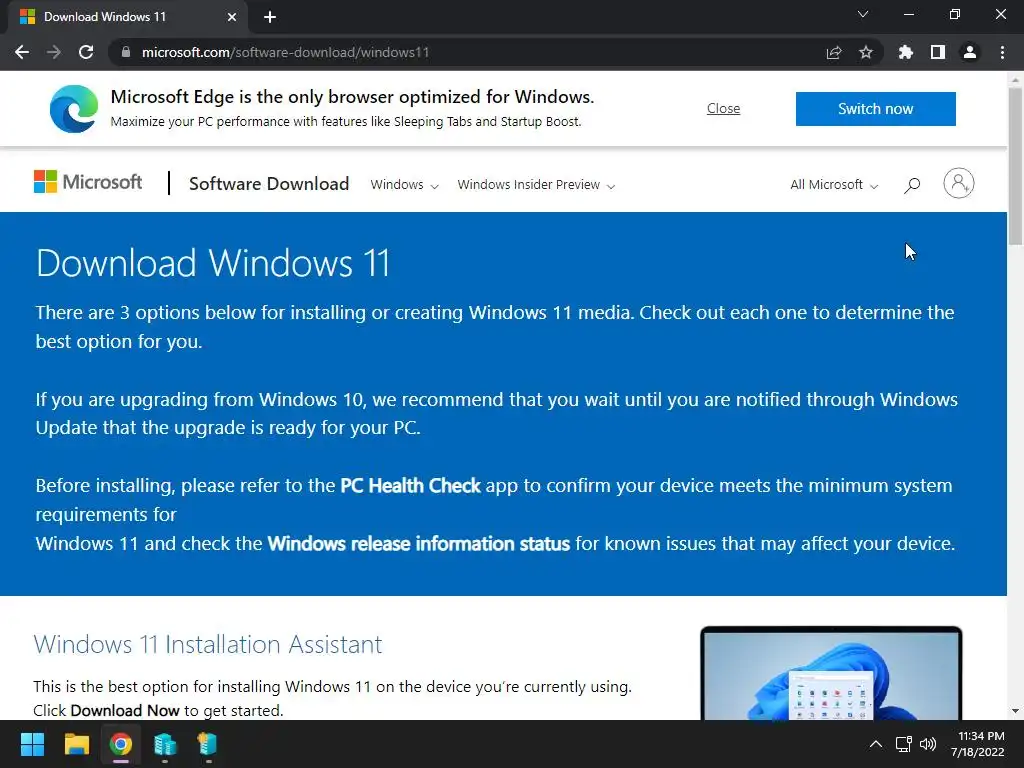The height and width of the screenshot is (768, 1024).
Task: Select the Download Windows 11 tab
Action: (x=127, y=17)
